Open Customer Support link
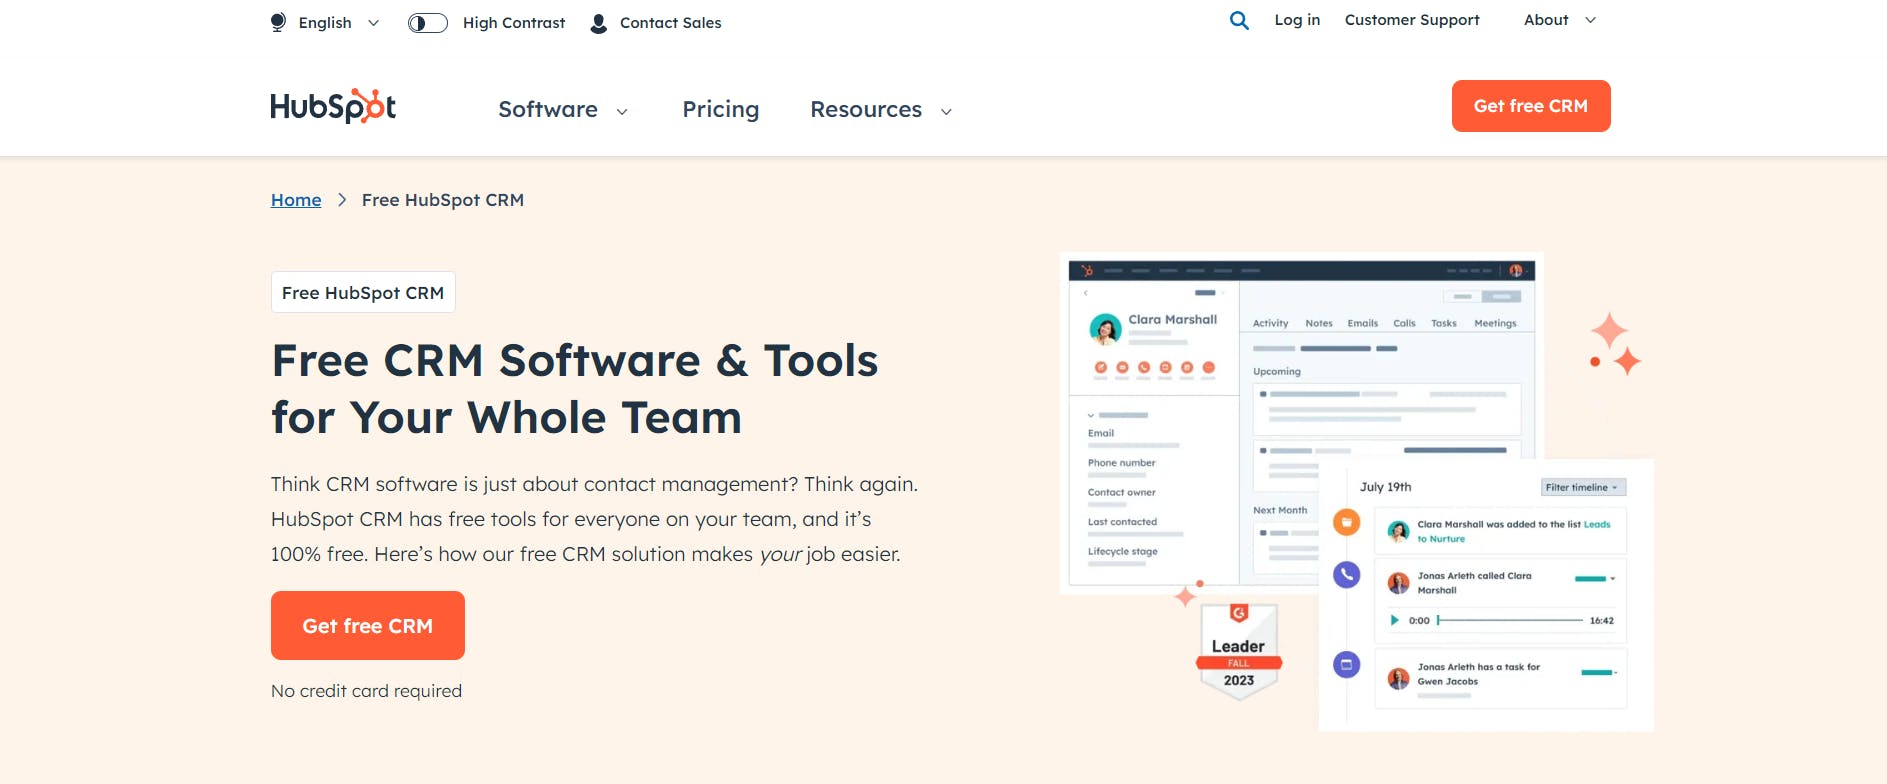 click(1412, 20)
